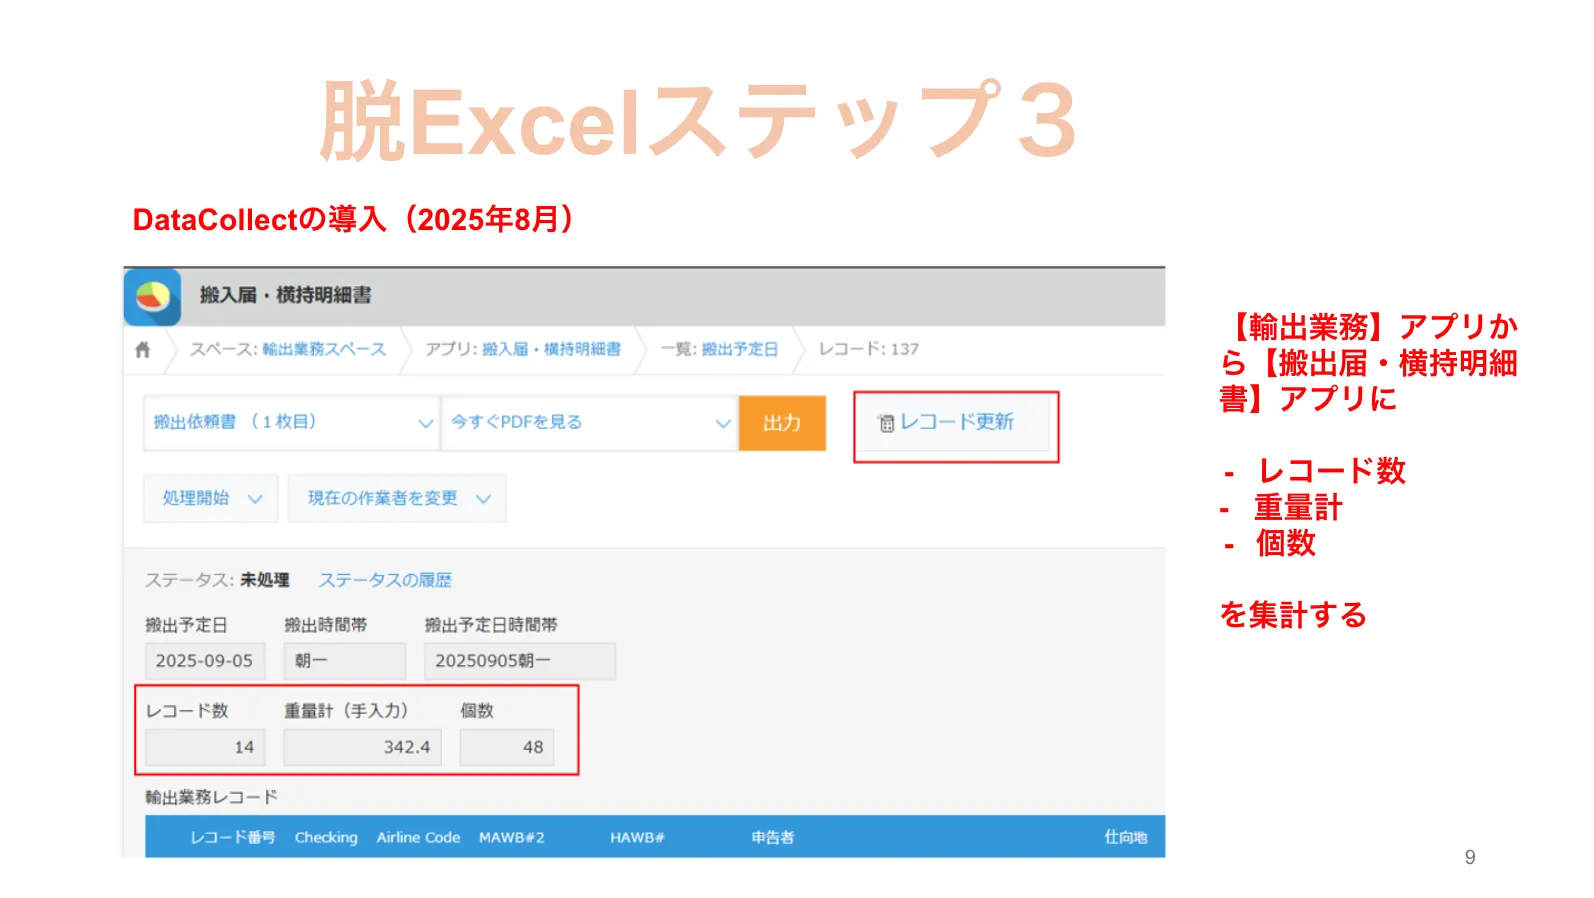The width and height of the screenshot is (1594, 898).
Task: Expand the 今すぐPDFを見る output dropdown
Action: pos(589,423)
